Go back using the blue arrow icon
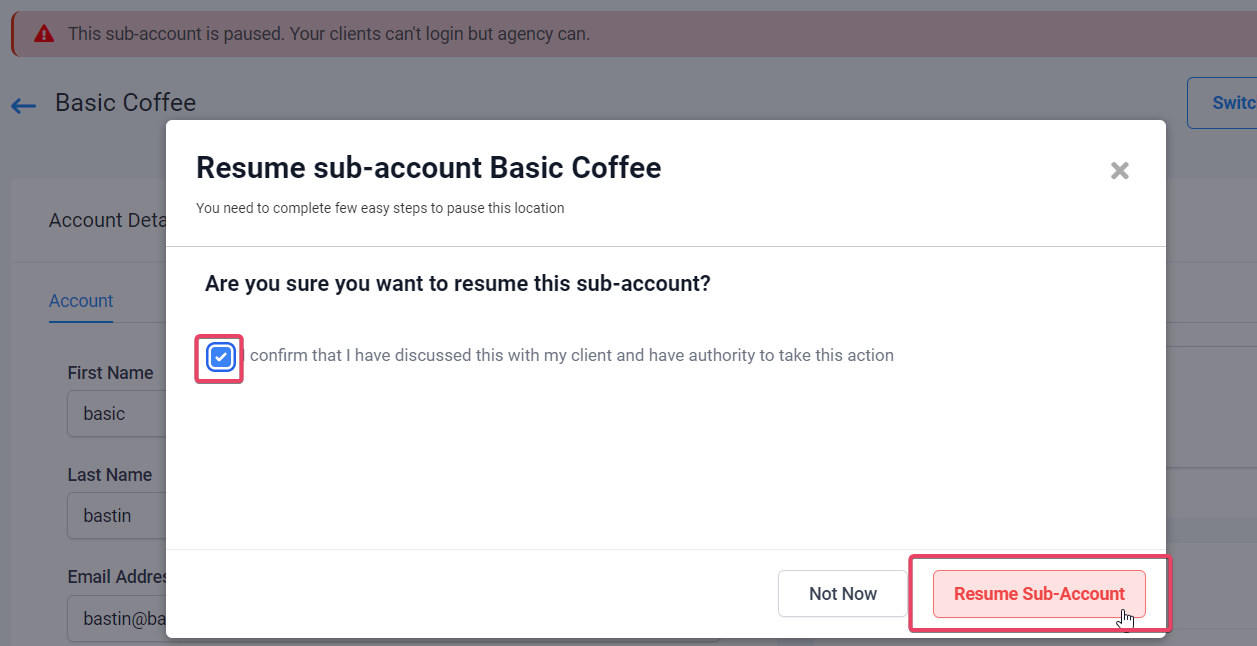 pos(23,105)
